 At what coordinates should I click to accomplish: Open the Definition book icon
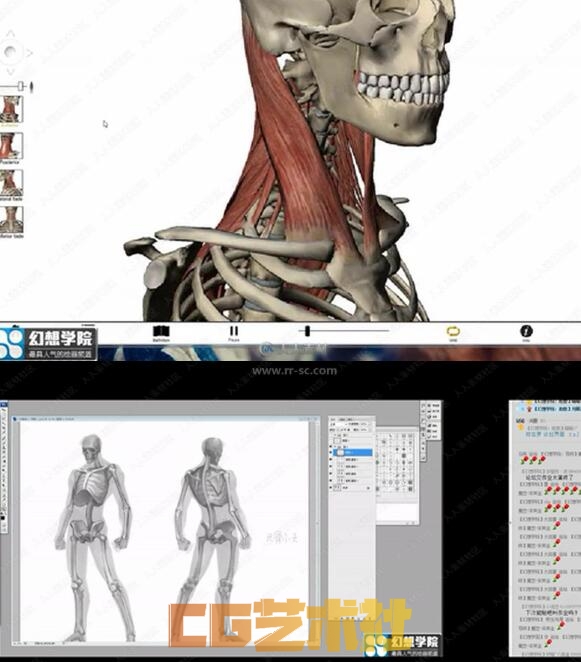pos(161,331)
